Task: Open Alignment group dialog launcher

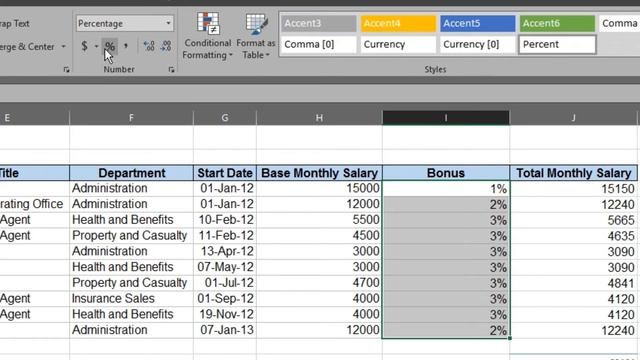Action: (x=67, y=70)
